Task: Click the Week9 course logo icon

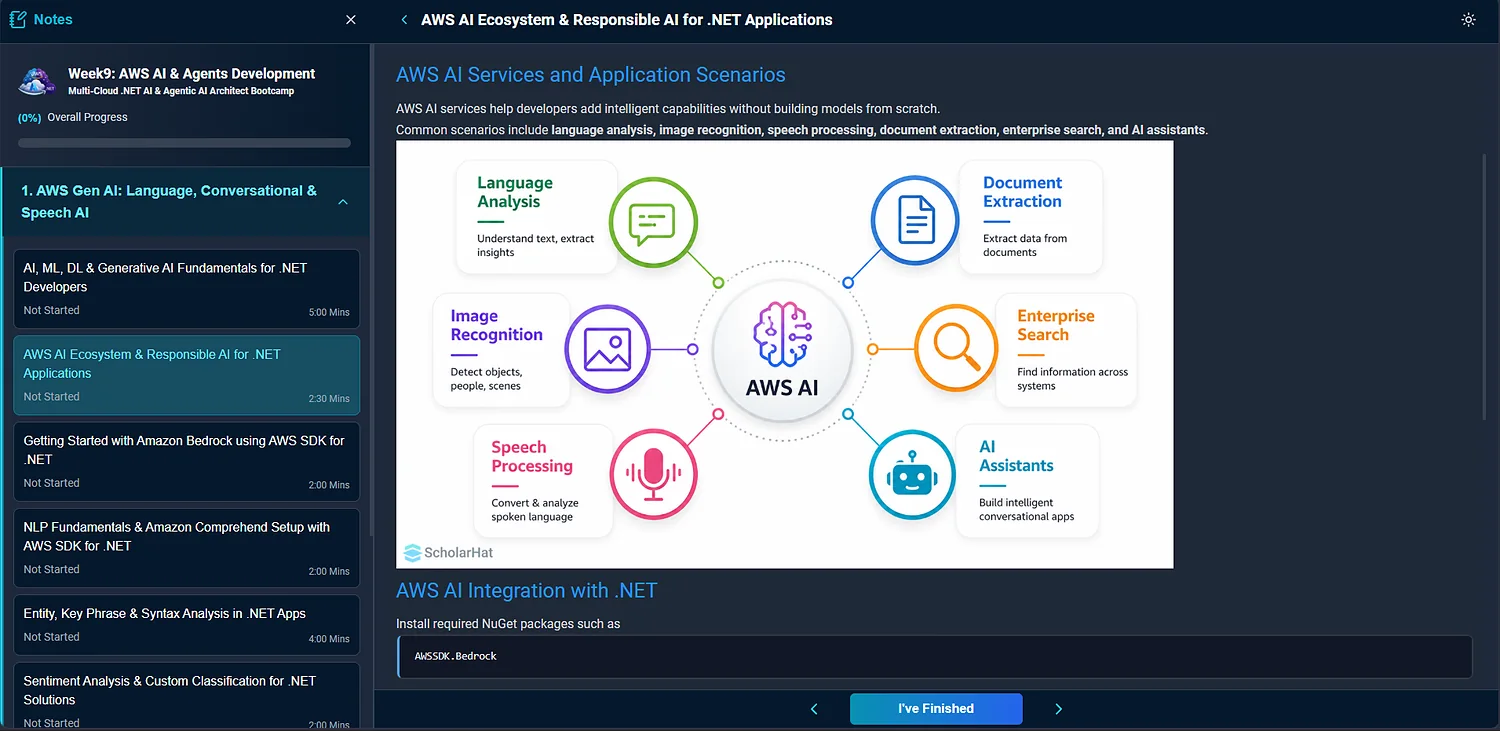Action: pos(38,81)
